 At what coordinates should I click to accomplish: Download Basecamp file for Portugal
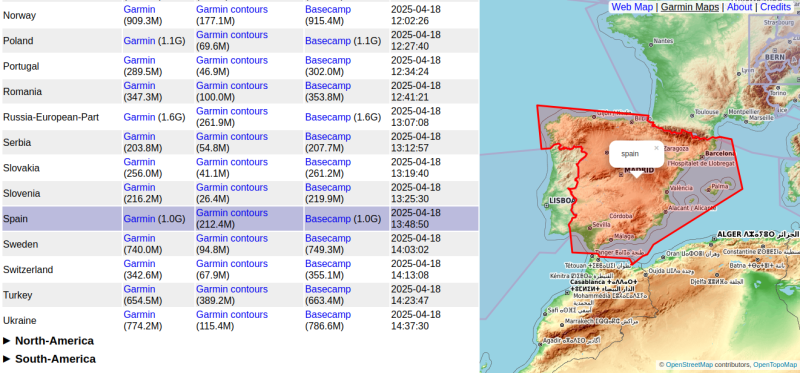pos(328,60)
